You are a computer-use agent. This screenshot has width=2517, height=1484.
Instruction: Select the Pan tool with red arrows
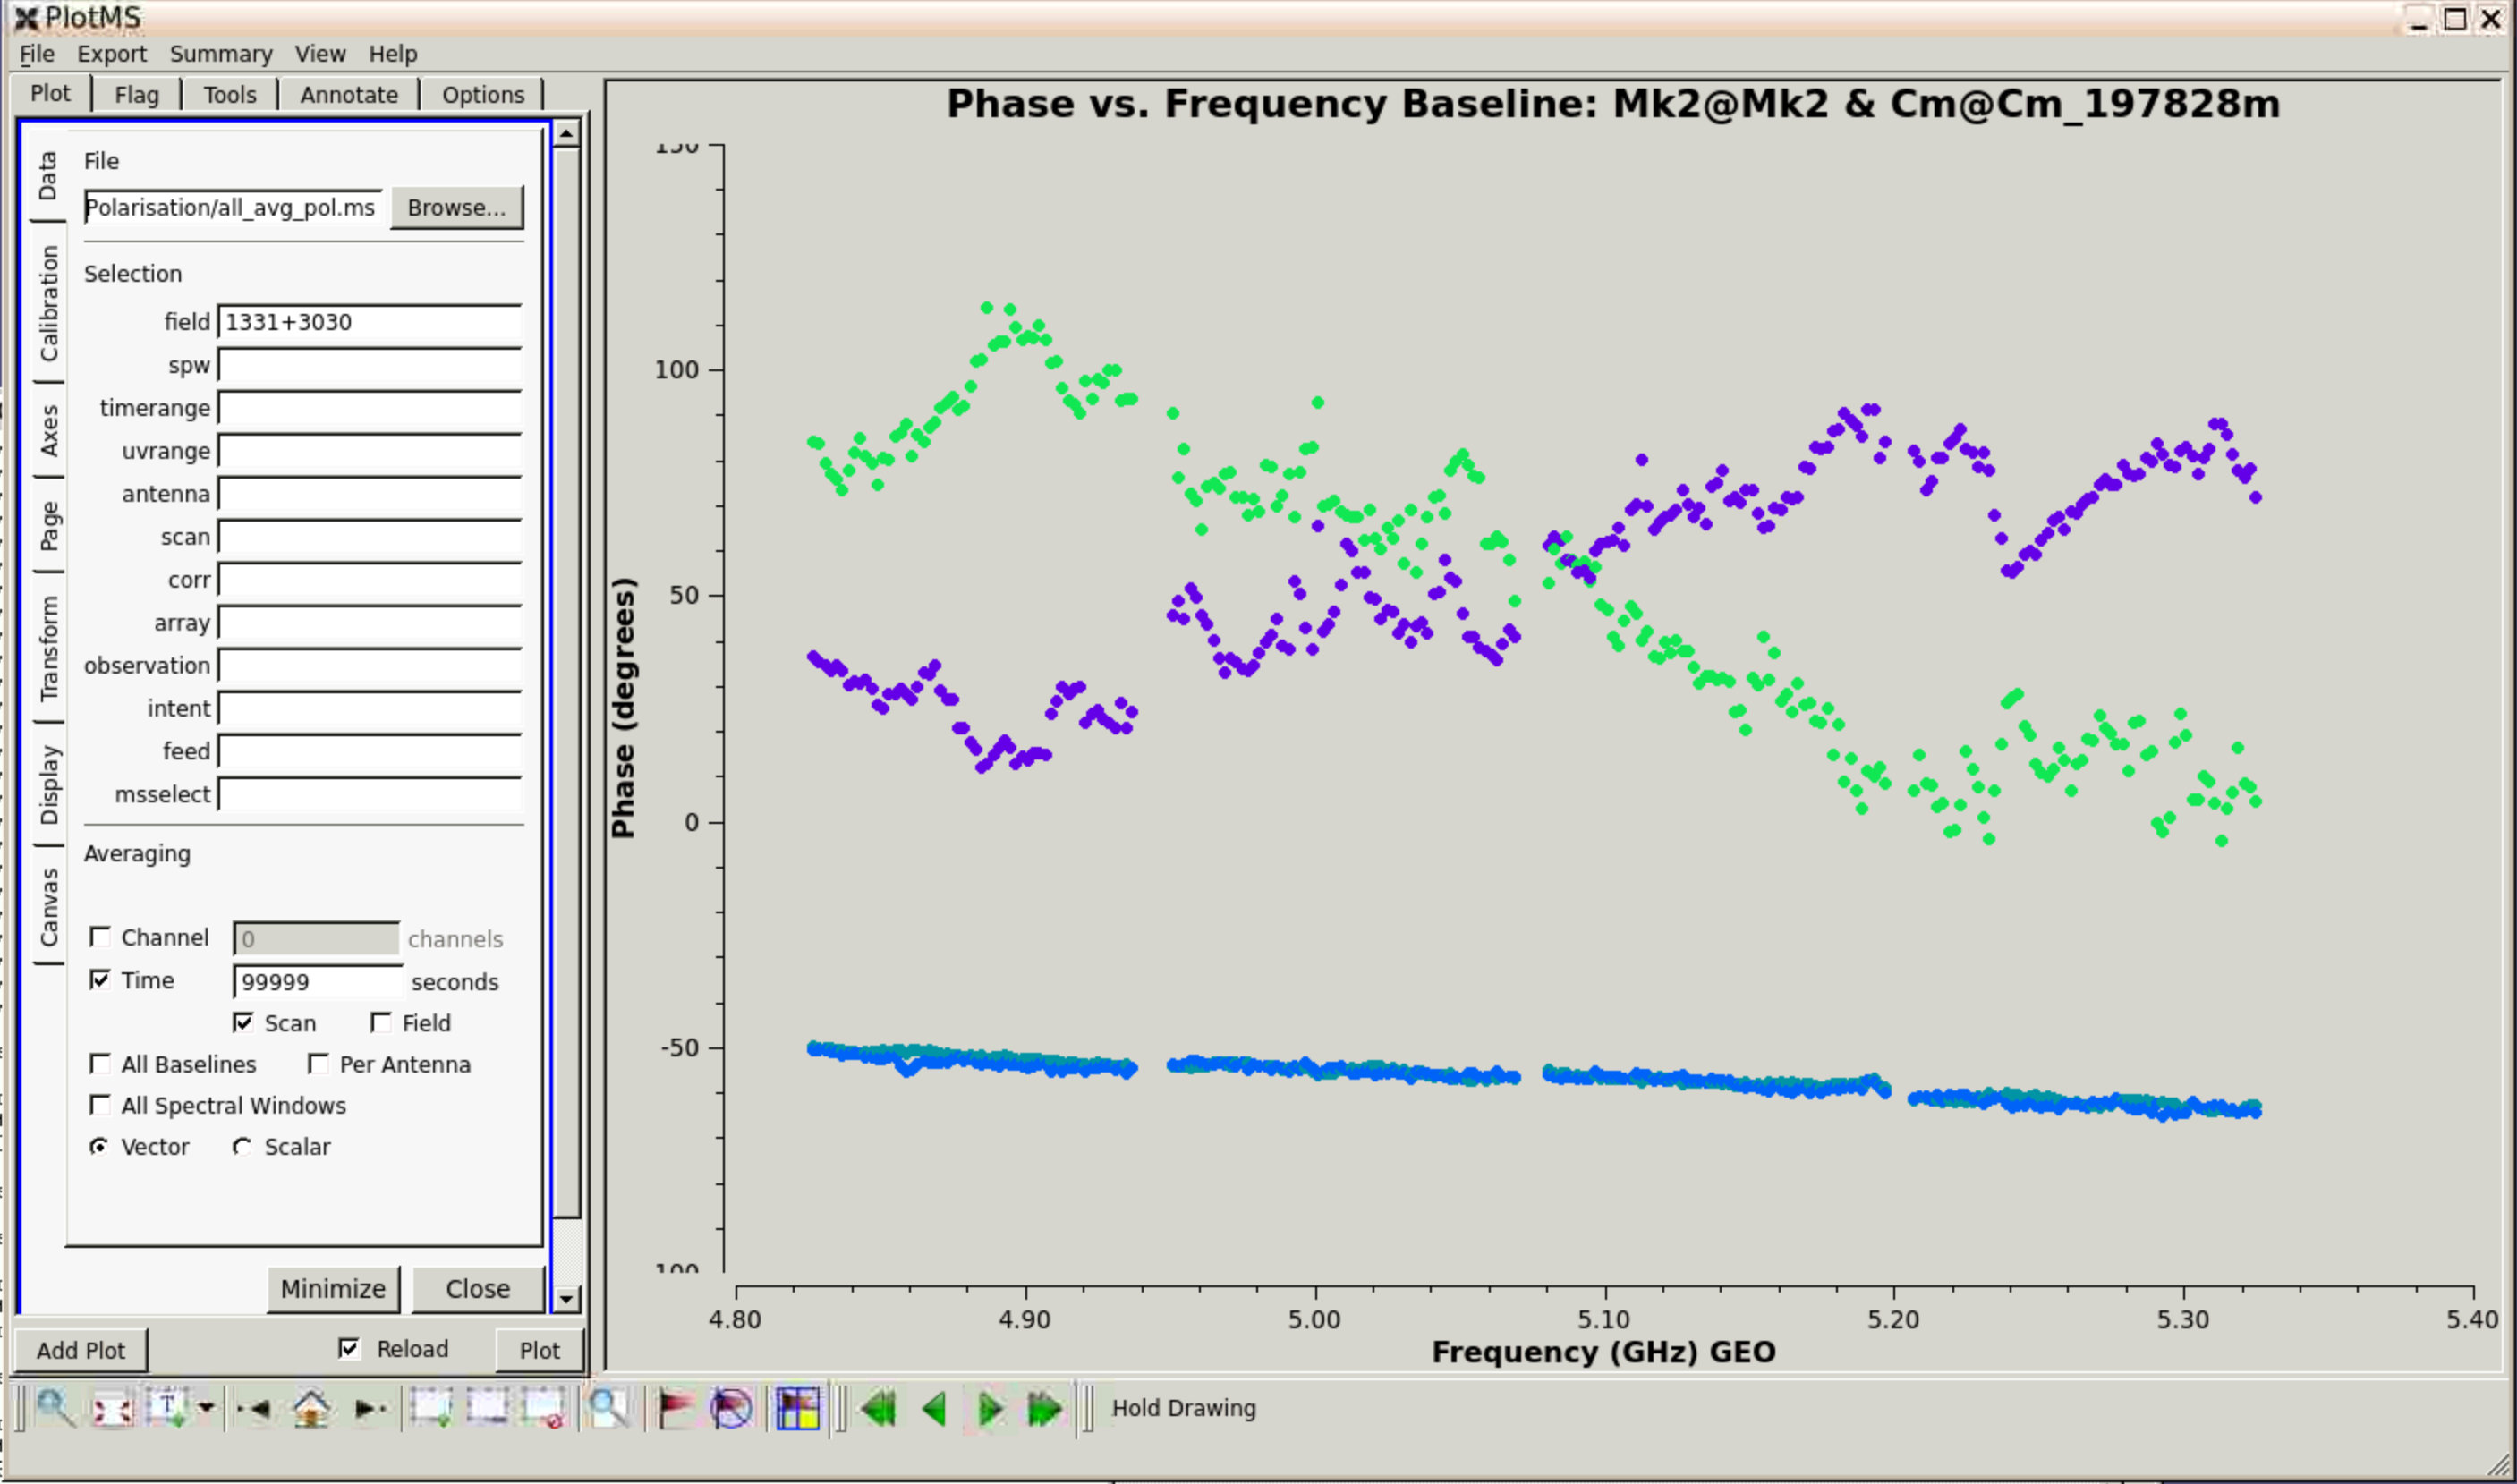111,1410
